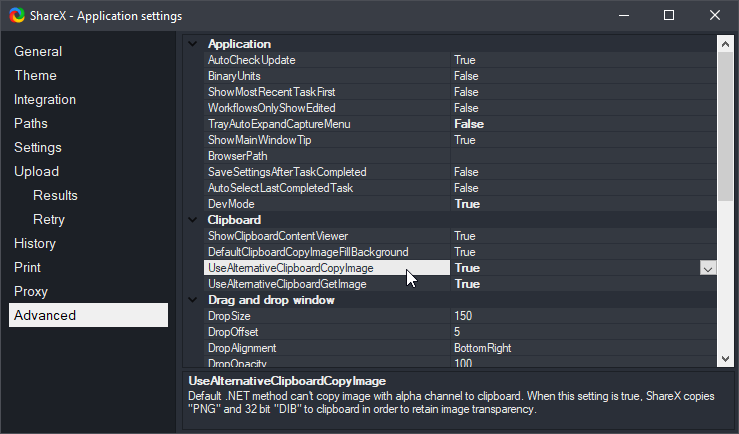Click the DropAlignment BottomRight value
739x434 pixels.
click(x=483, y=348)
